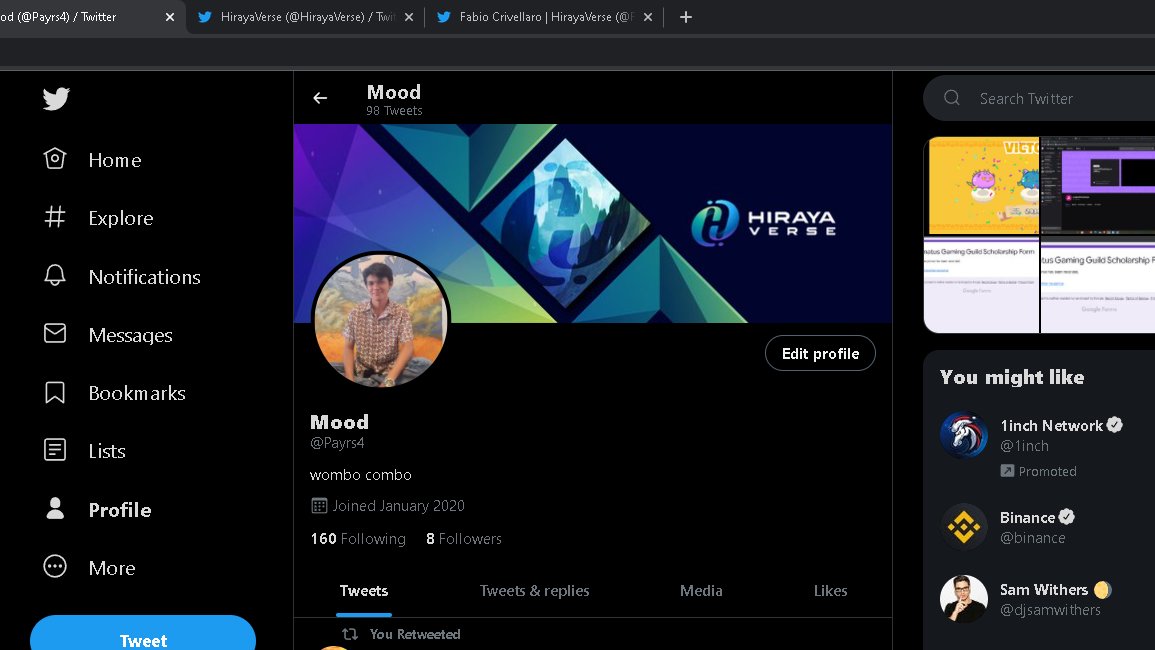1155x650 pixels.
Task: Click the @1inch handle
Action: point(1024,446)
